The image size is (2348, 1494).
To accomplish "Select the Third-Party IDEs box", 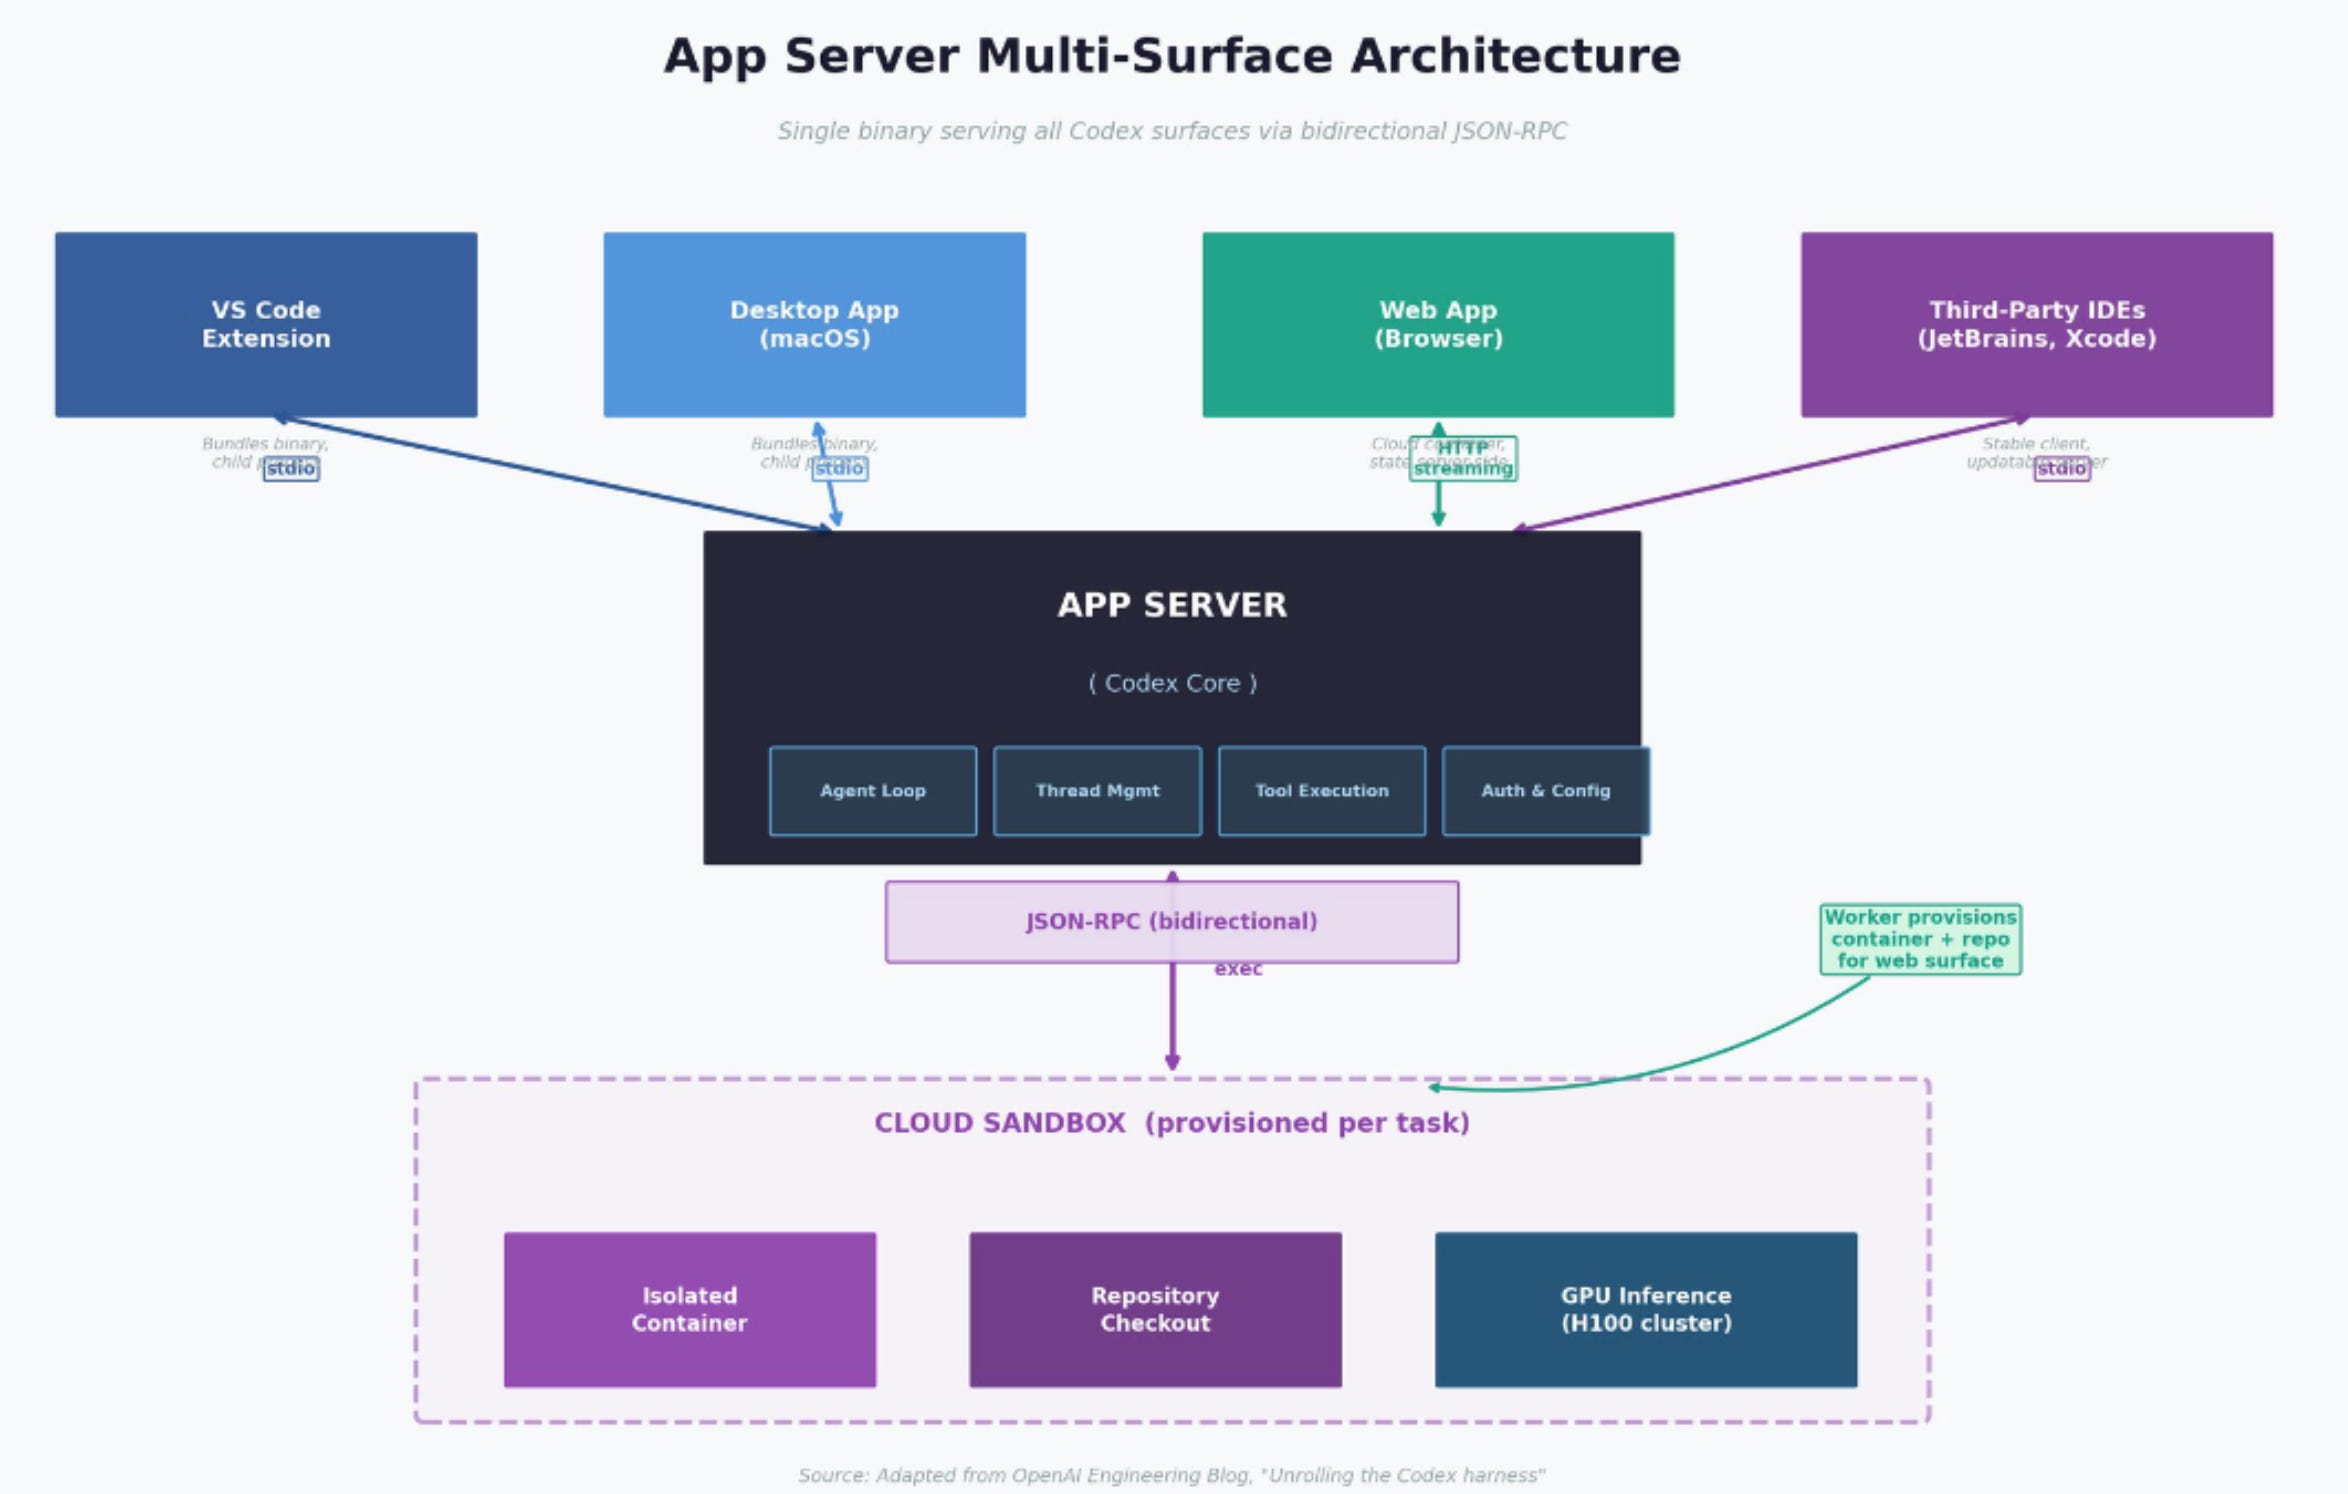I will coord(2037,325).
